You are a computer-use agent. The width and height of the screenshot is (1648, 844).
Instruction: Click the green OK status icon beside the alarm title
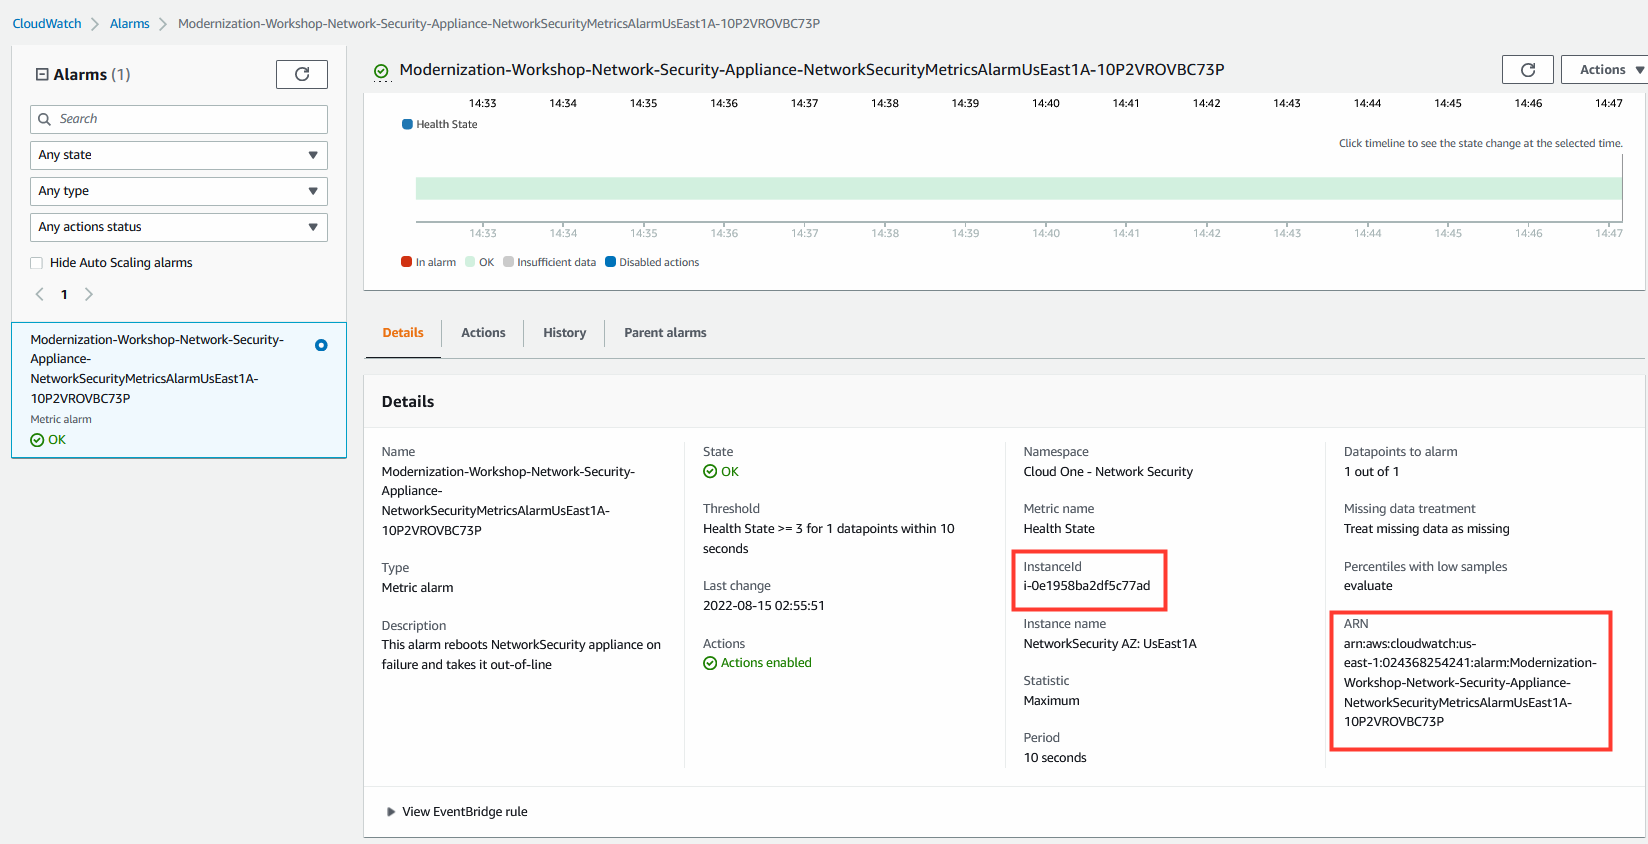381,71
